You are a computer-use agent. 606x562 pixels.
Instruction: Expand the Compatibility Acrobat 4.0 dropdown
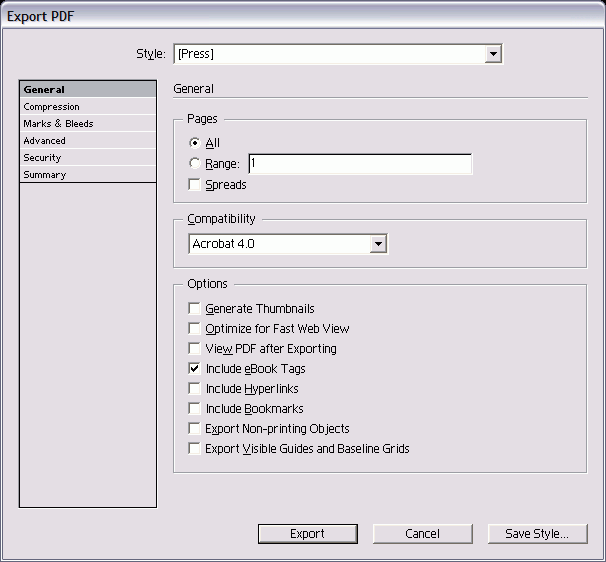[x=287, y=244]
